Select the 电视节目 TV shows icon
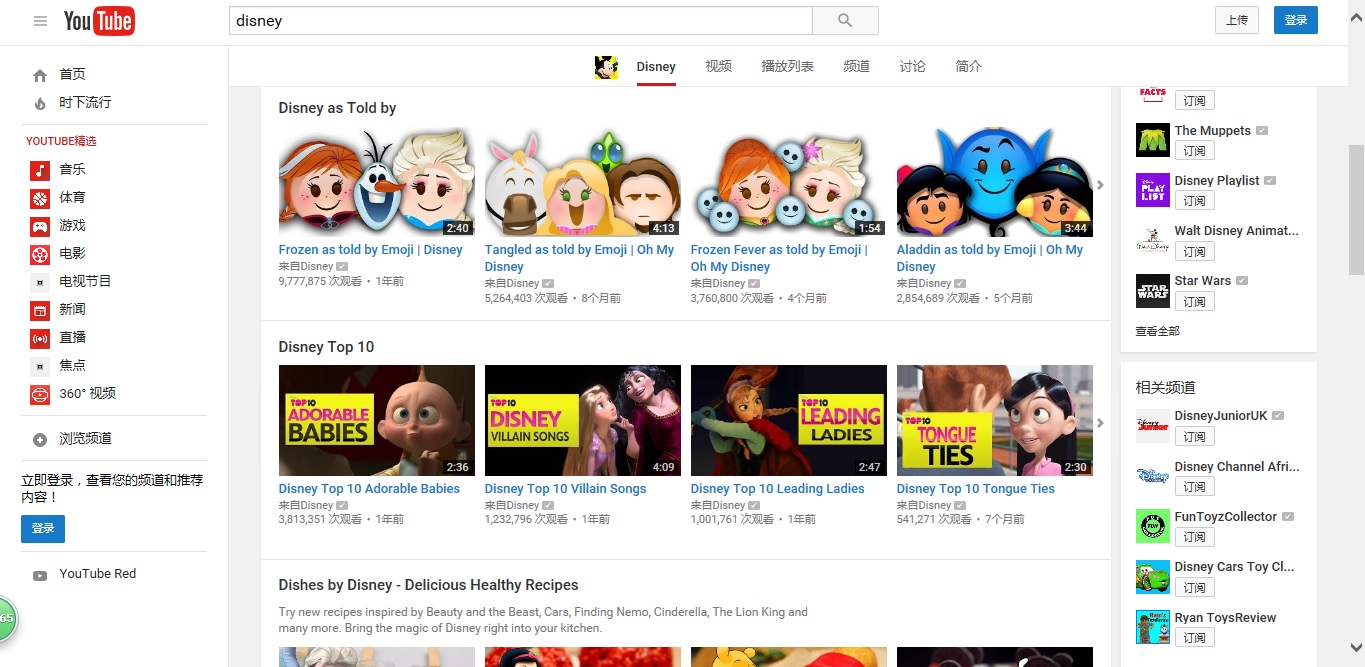The image size is (1365, 667). 40,282
